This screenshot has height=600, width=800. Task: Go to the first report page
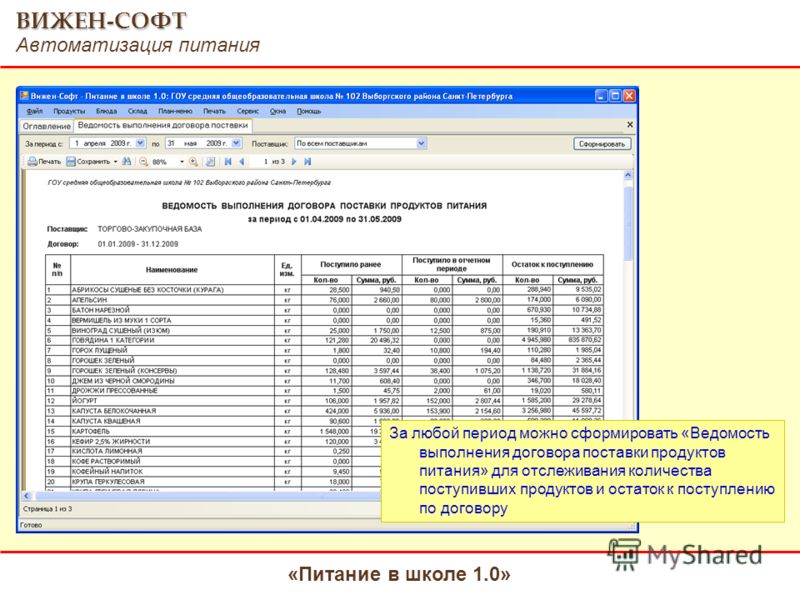(228, 162)
